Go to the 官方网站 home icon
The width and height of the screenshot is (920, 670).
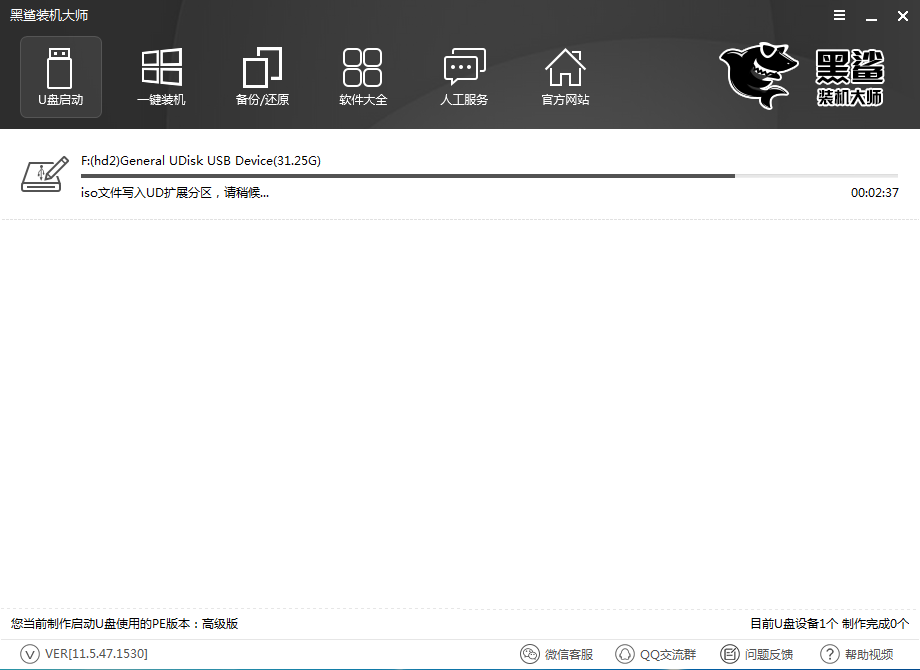click(565, 76)
